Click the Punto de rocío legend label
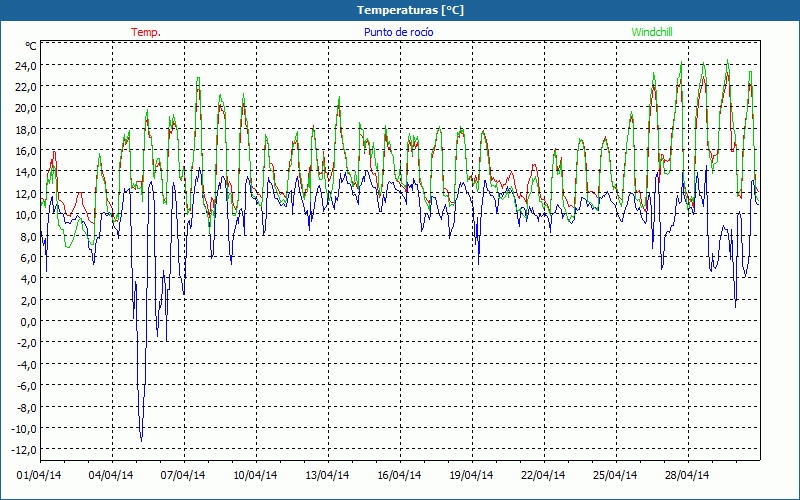 [x=398, y=32]
